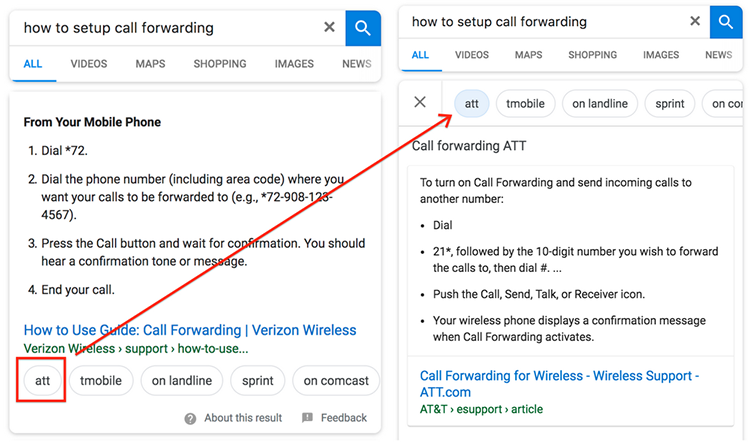Clear the right search box with X
This screenshot has width=750, height=446.
point(695,21)
